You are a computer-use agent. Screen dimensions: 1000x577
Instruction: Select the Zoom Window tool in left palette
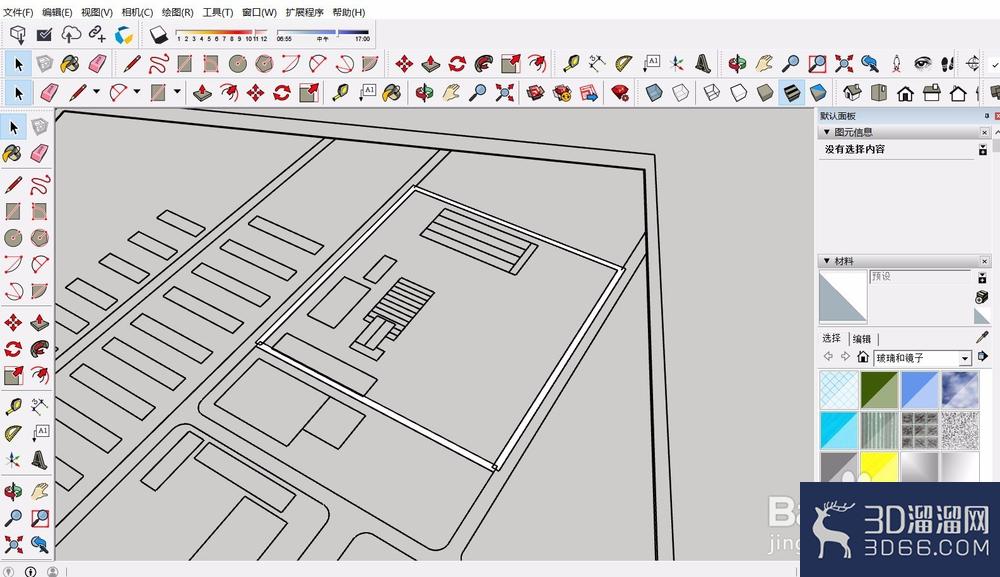click(x=40, y=517)
